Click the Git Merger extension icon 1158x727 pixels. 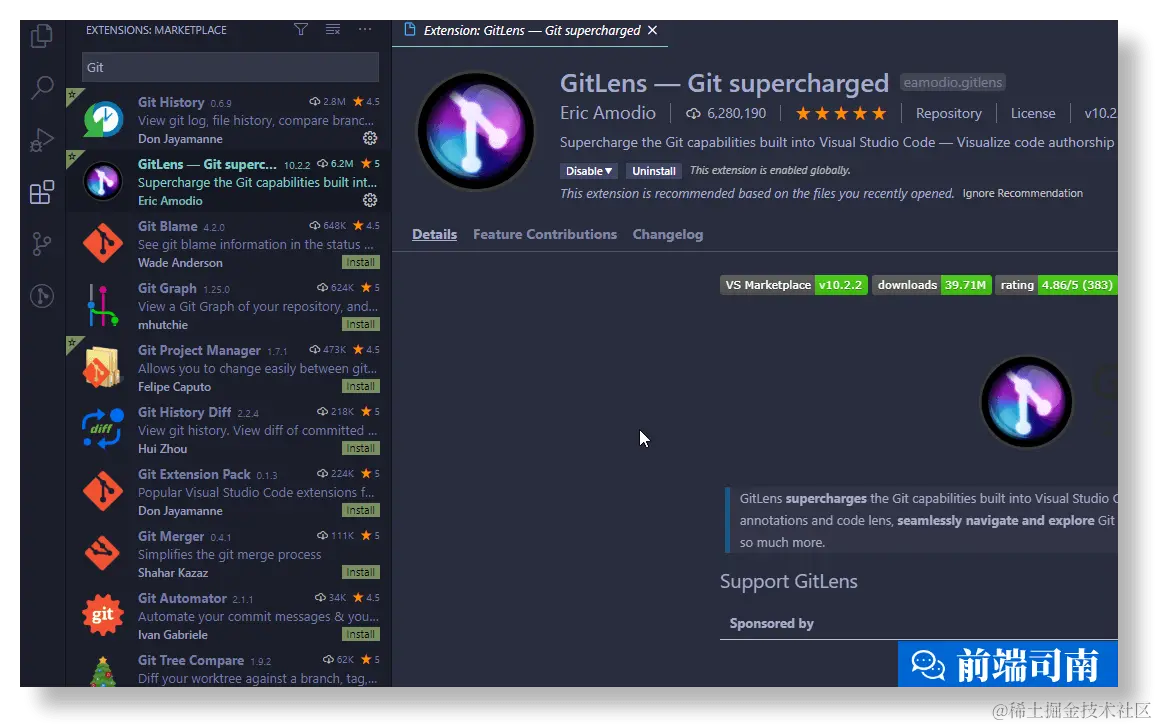103,553
